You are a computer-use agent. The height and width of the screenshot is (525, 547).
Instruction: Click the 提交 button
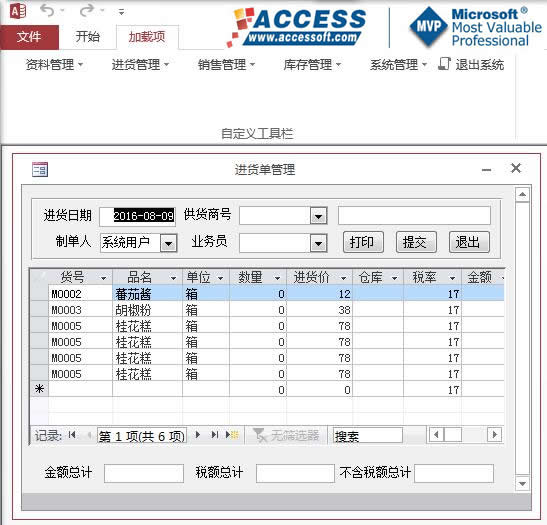(x=416, y=242)
